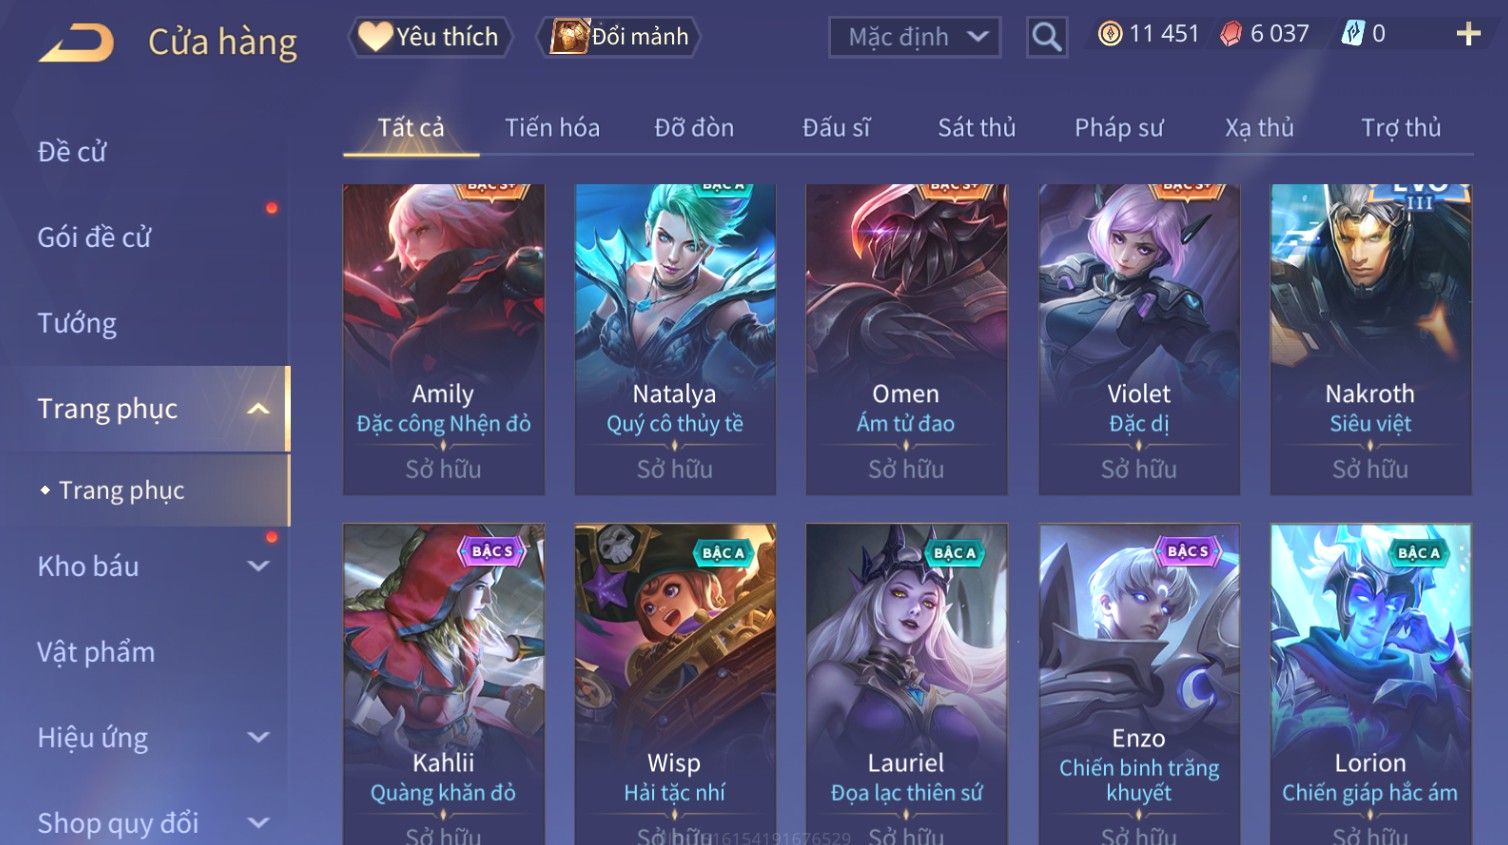
Task: Select the Amily Đặc công Nhện đỏ skin
Action: point(443,339)
